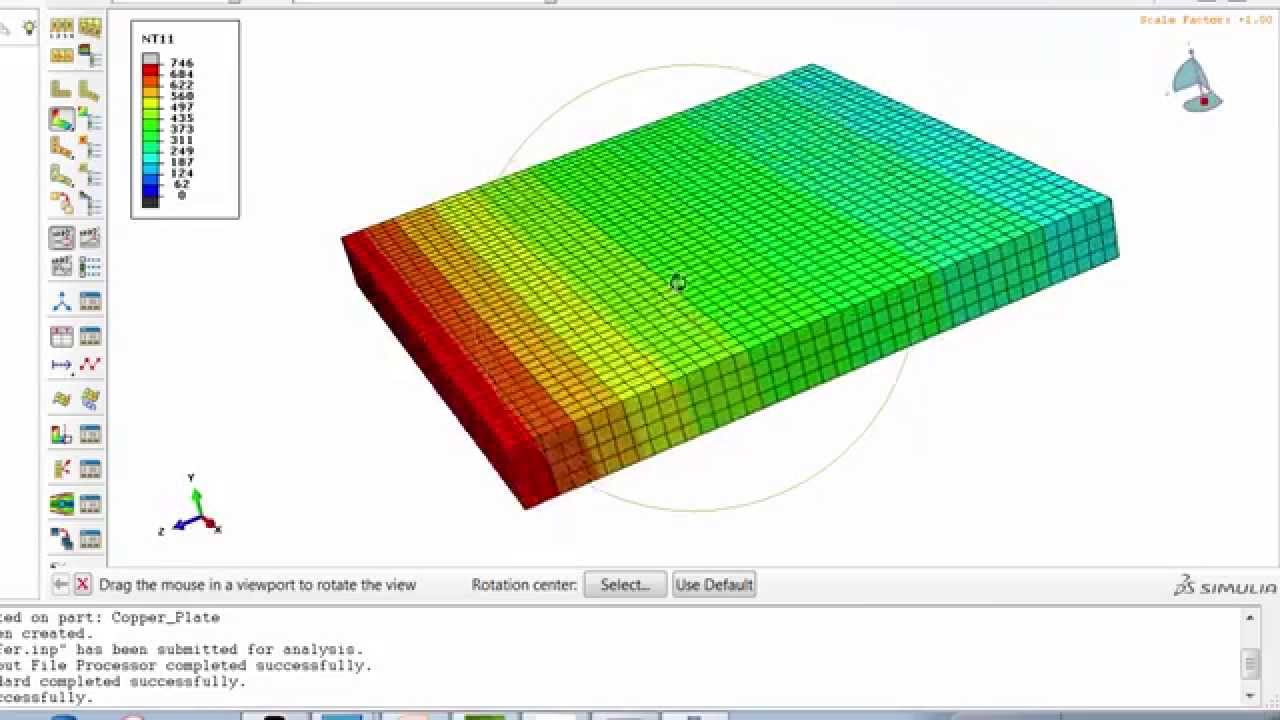This screenshot has height=720, width=1280.
Task: Plot the undeformed shape
Action: (x=62, y=90)
